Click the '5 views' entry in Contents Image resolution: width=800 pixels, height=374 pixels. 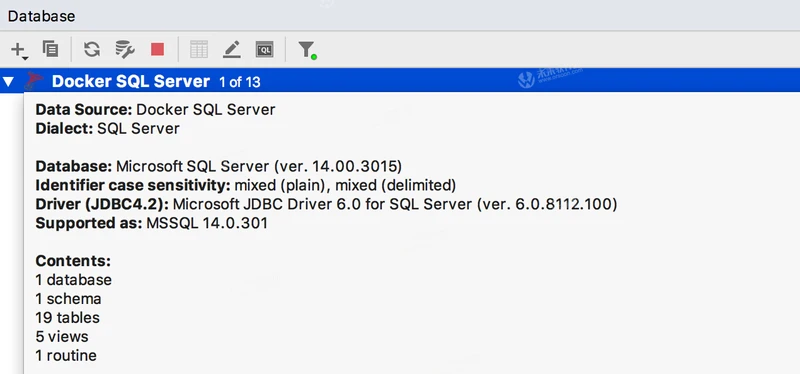coord(62,336)
